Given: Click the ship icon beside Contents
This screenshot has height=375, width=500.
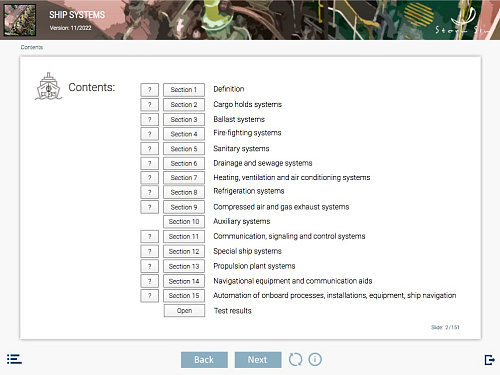Looking at the screenshot, I should [49, 86].
